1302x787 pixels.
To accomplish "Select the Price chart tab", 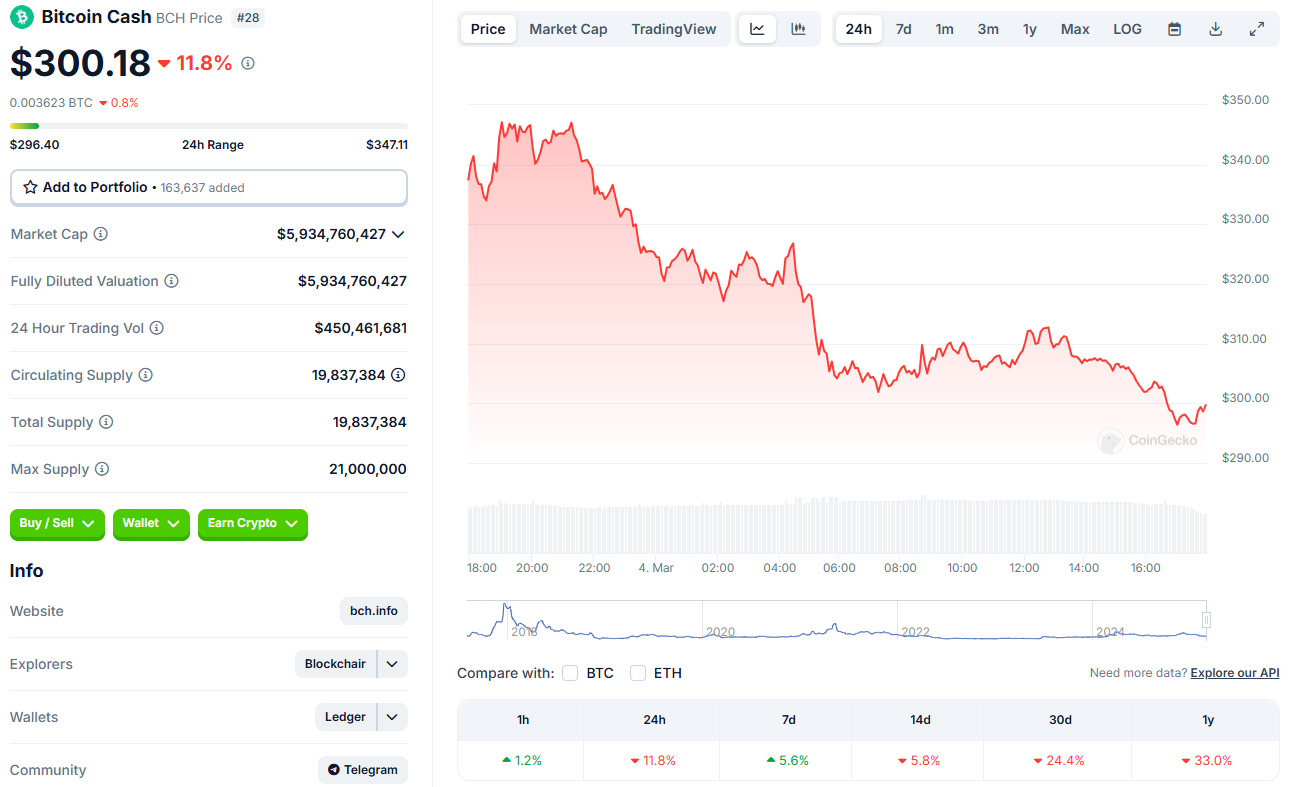I will click(488, 29).
